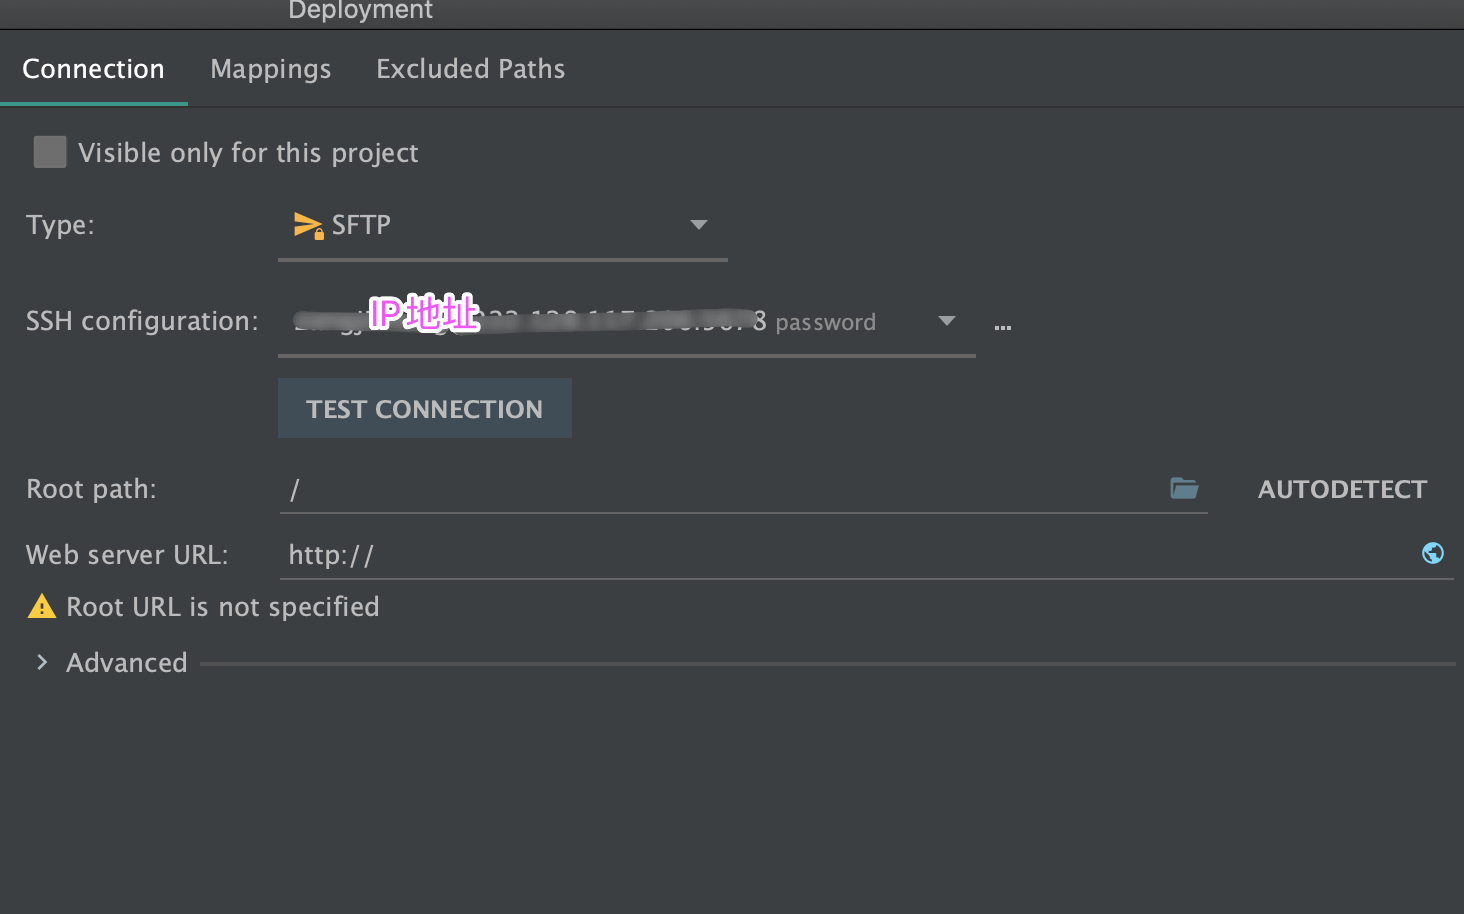Open the Type dropdown arrow

tap(699, 225)
